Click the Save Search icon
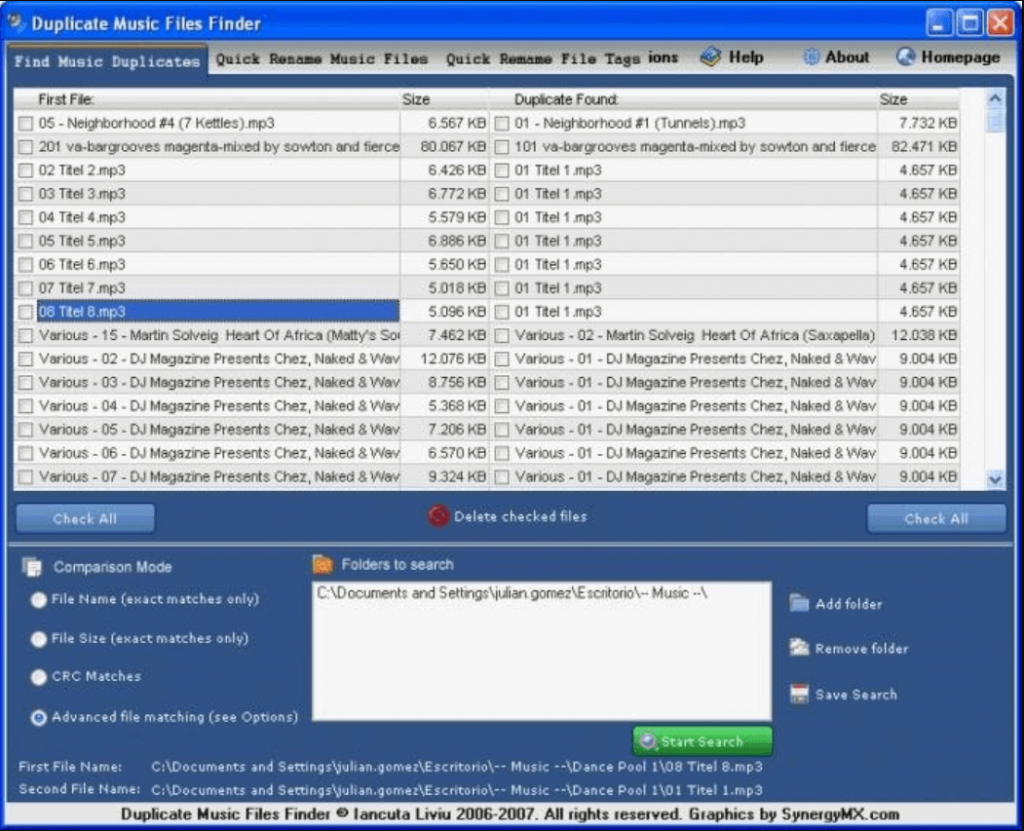This screenshot has height=831, width=1024. 801,693
